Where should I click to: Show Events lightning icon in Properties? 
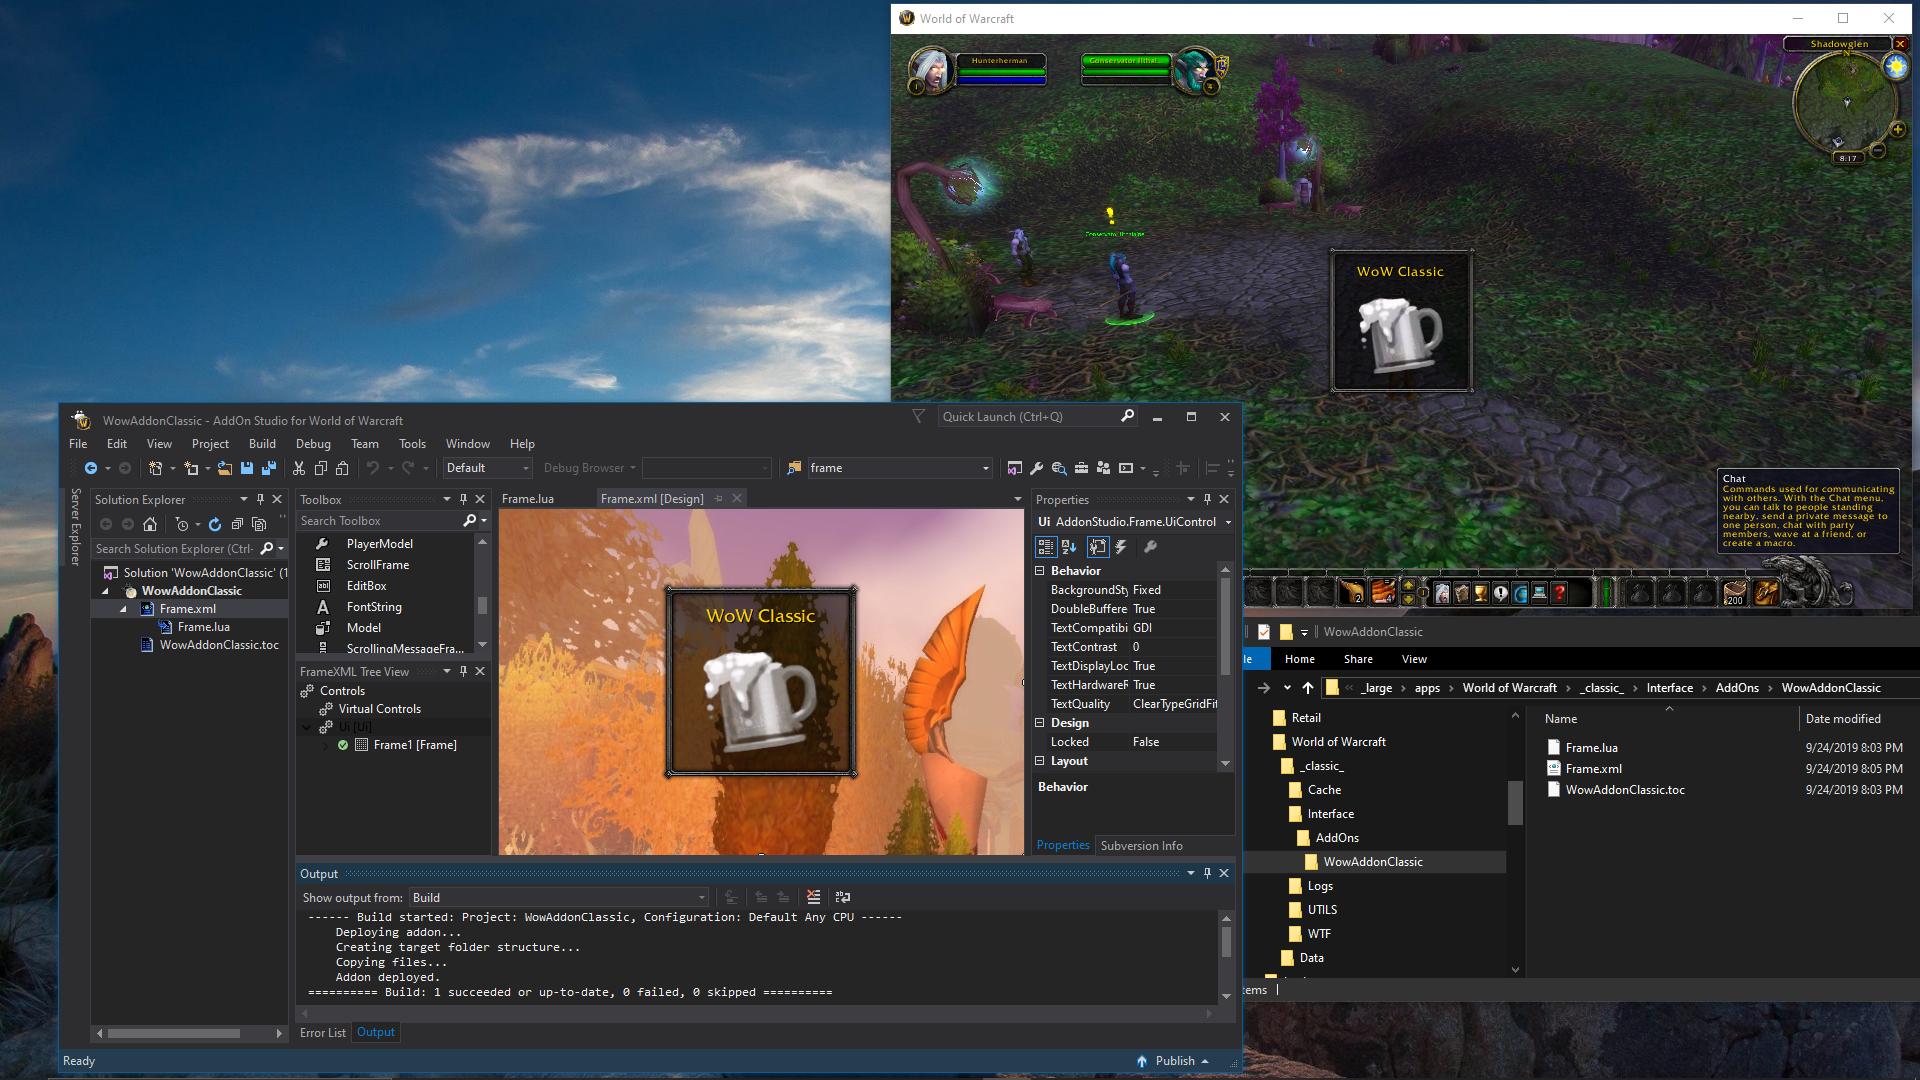(x=1121, y=547)
